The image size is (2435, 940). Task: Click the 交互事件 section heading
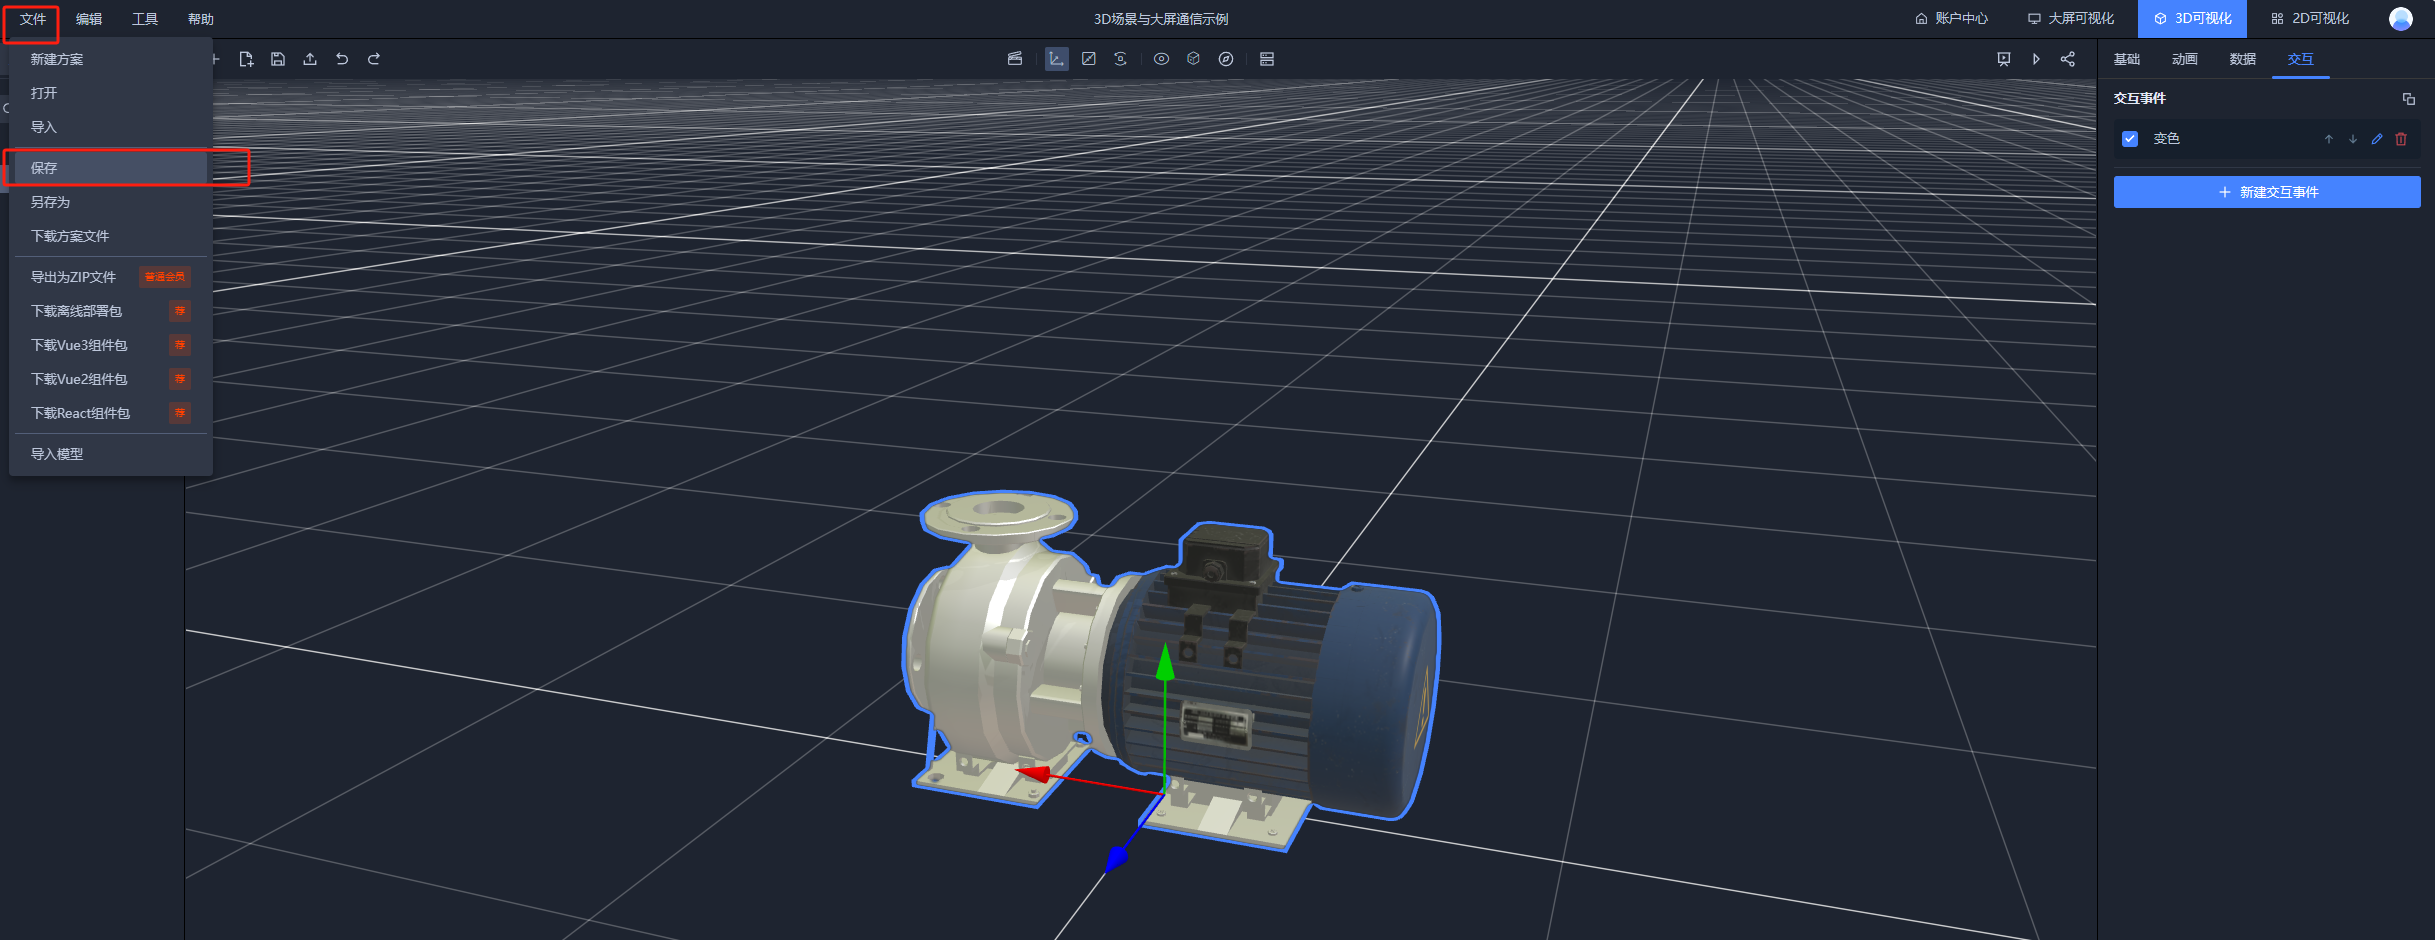[x=2140, y=98]
